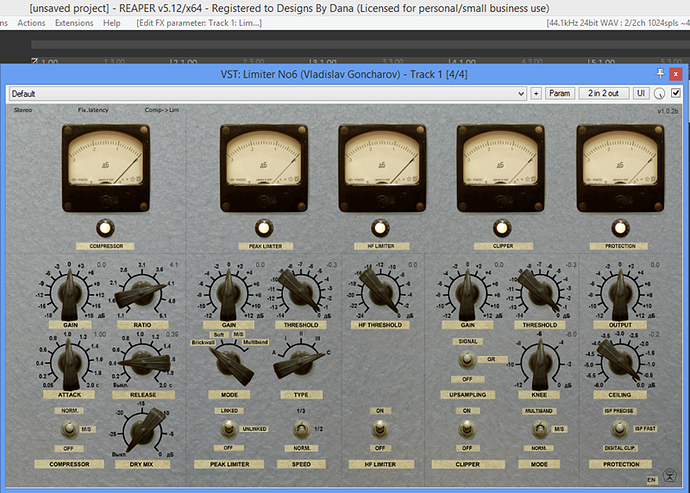690x493 pixels.
Task: Click the Clipper THRESHOLD knob
Action: [x=540, y=291]
